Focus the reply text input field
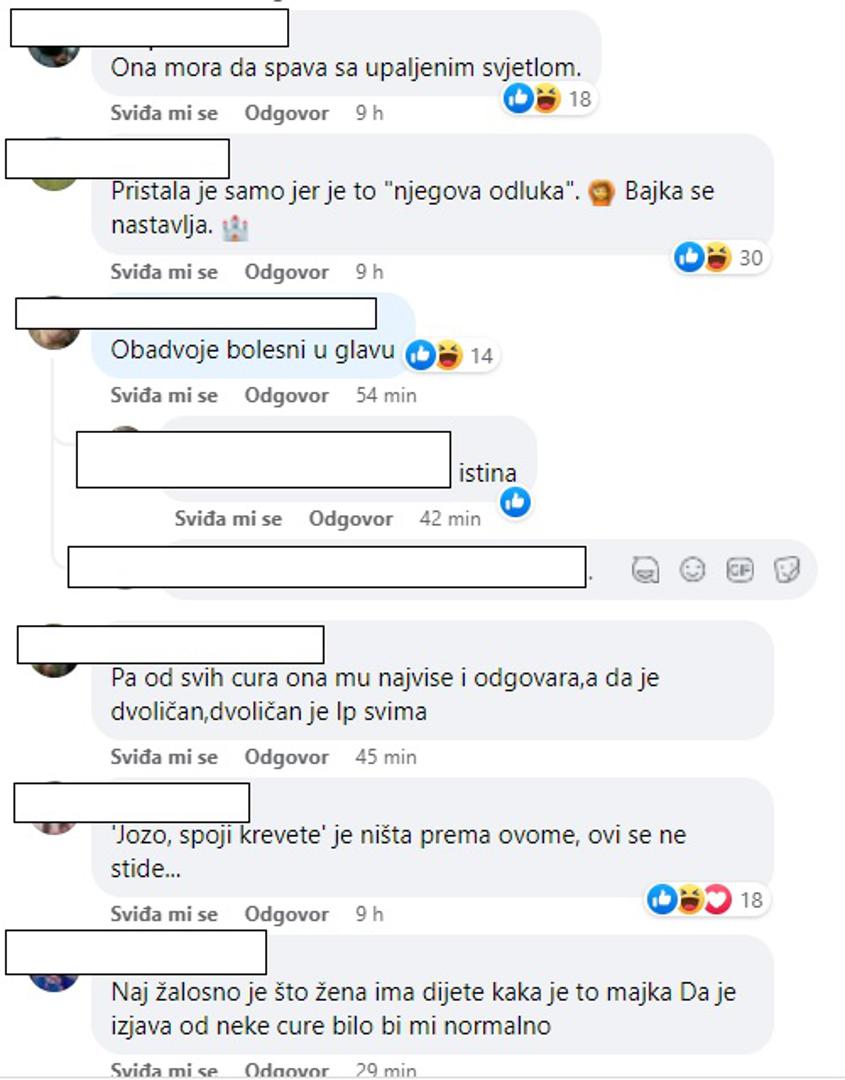Viewport: 845px width, 1080px height. coord(393,570)
